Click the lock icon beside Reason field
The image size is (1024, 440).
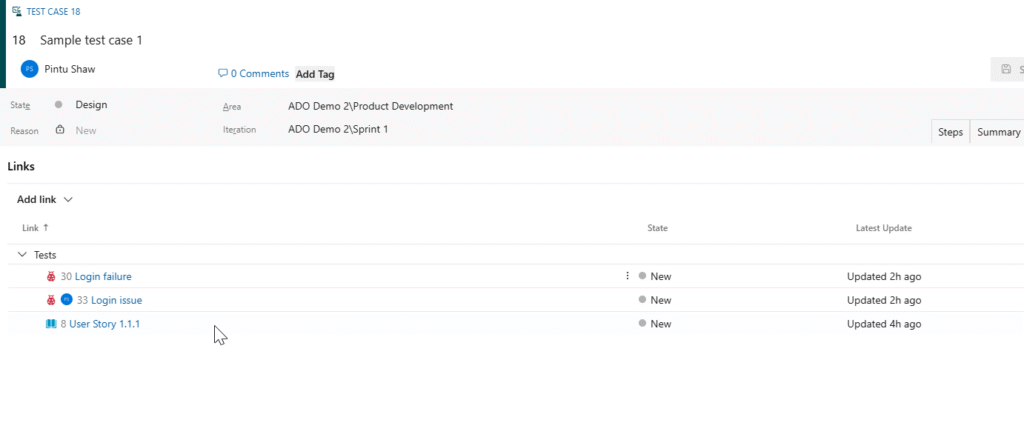(60, 130)
